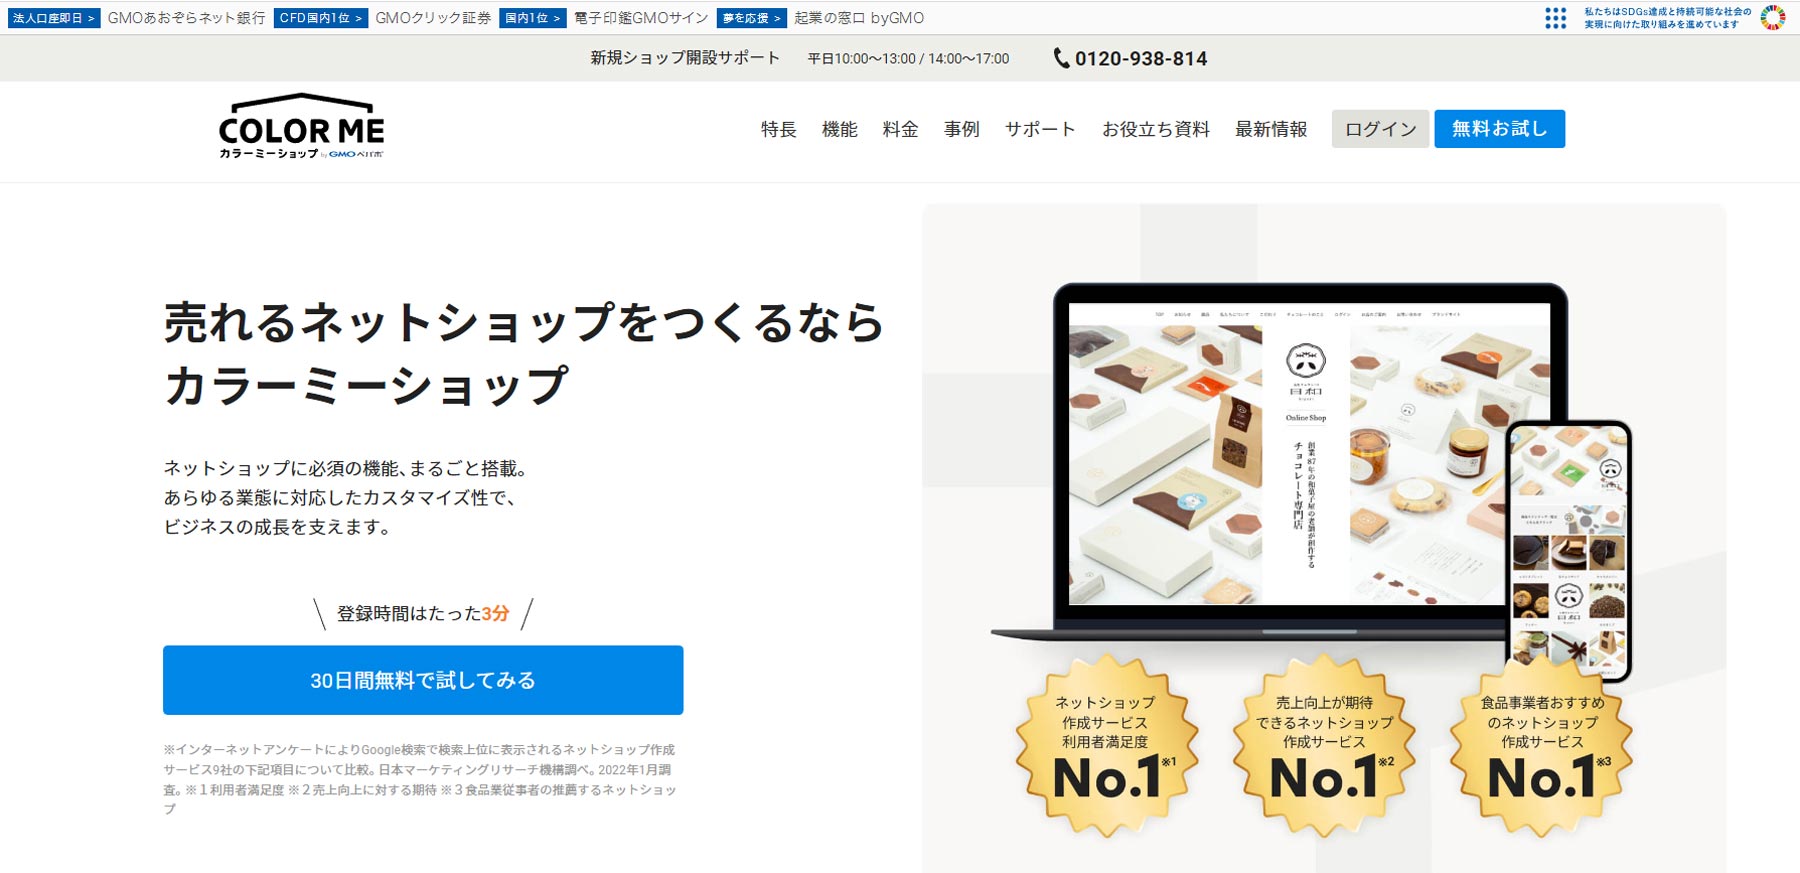
Task: Click the 夢を応援 blue tag
Action: (x=751, y=18)
